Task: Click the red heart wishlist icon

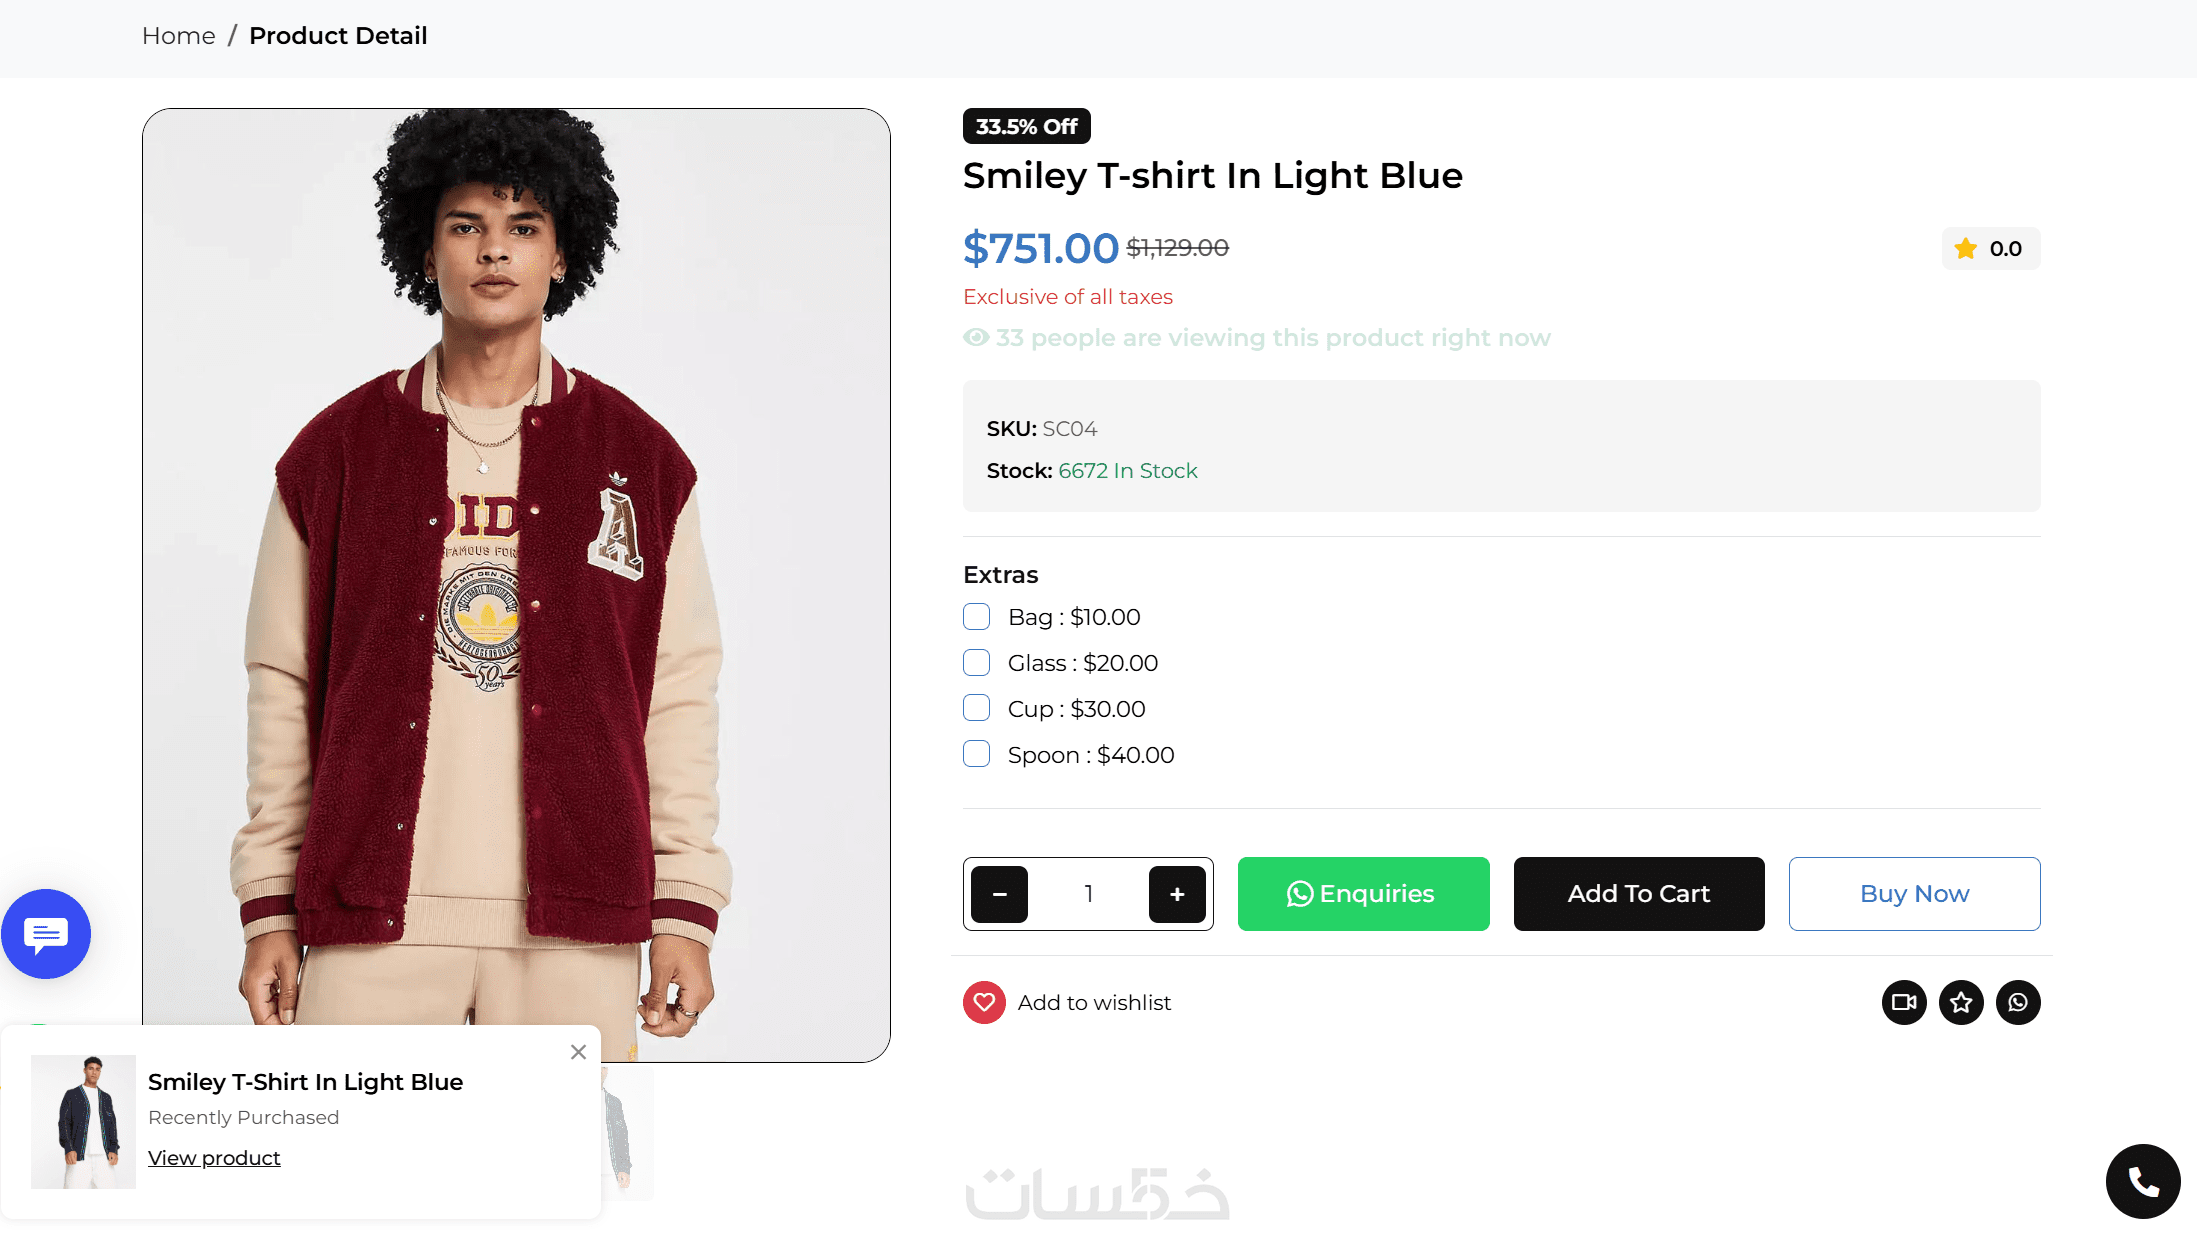Action: pyautogui.click(x=984, y=1002)
